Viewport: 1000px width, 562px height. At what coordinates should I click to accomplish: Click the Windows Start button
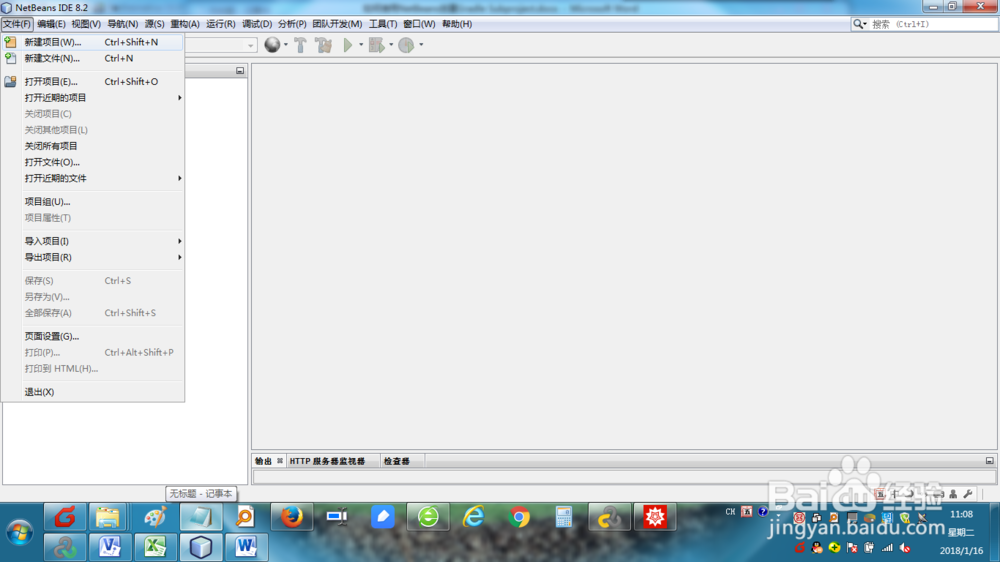20,532
